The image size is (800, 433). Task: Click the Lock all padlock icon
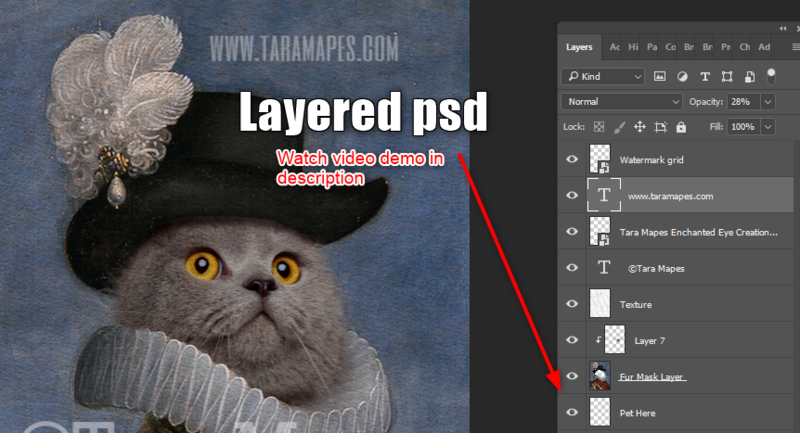pyautogui.click(x=681, y=126)
